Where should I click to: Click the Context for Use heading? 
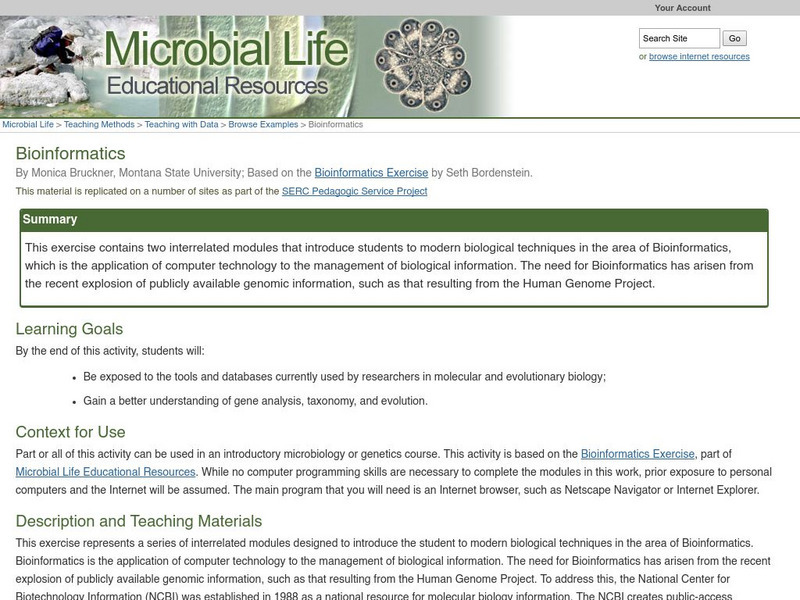pos(70,432)
